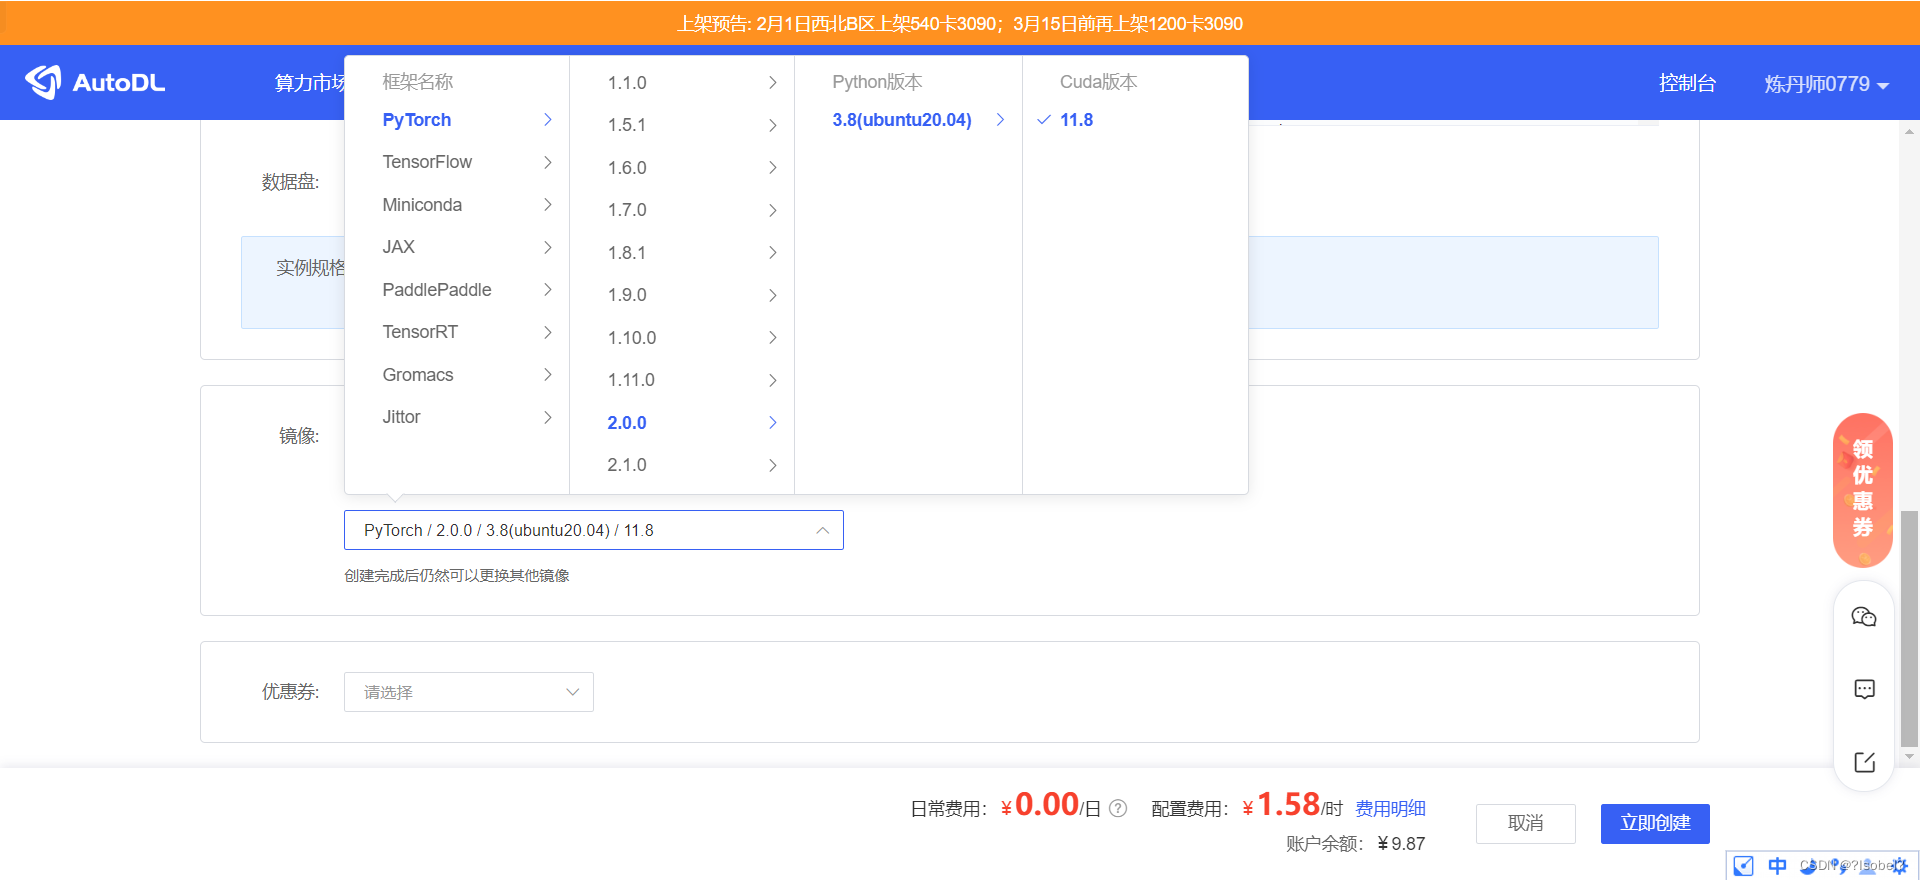Image resolution: width=1920 pixels, height=880 pixels.
Task: Open the message chat icon
Action: pos(1864,689)
